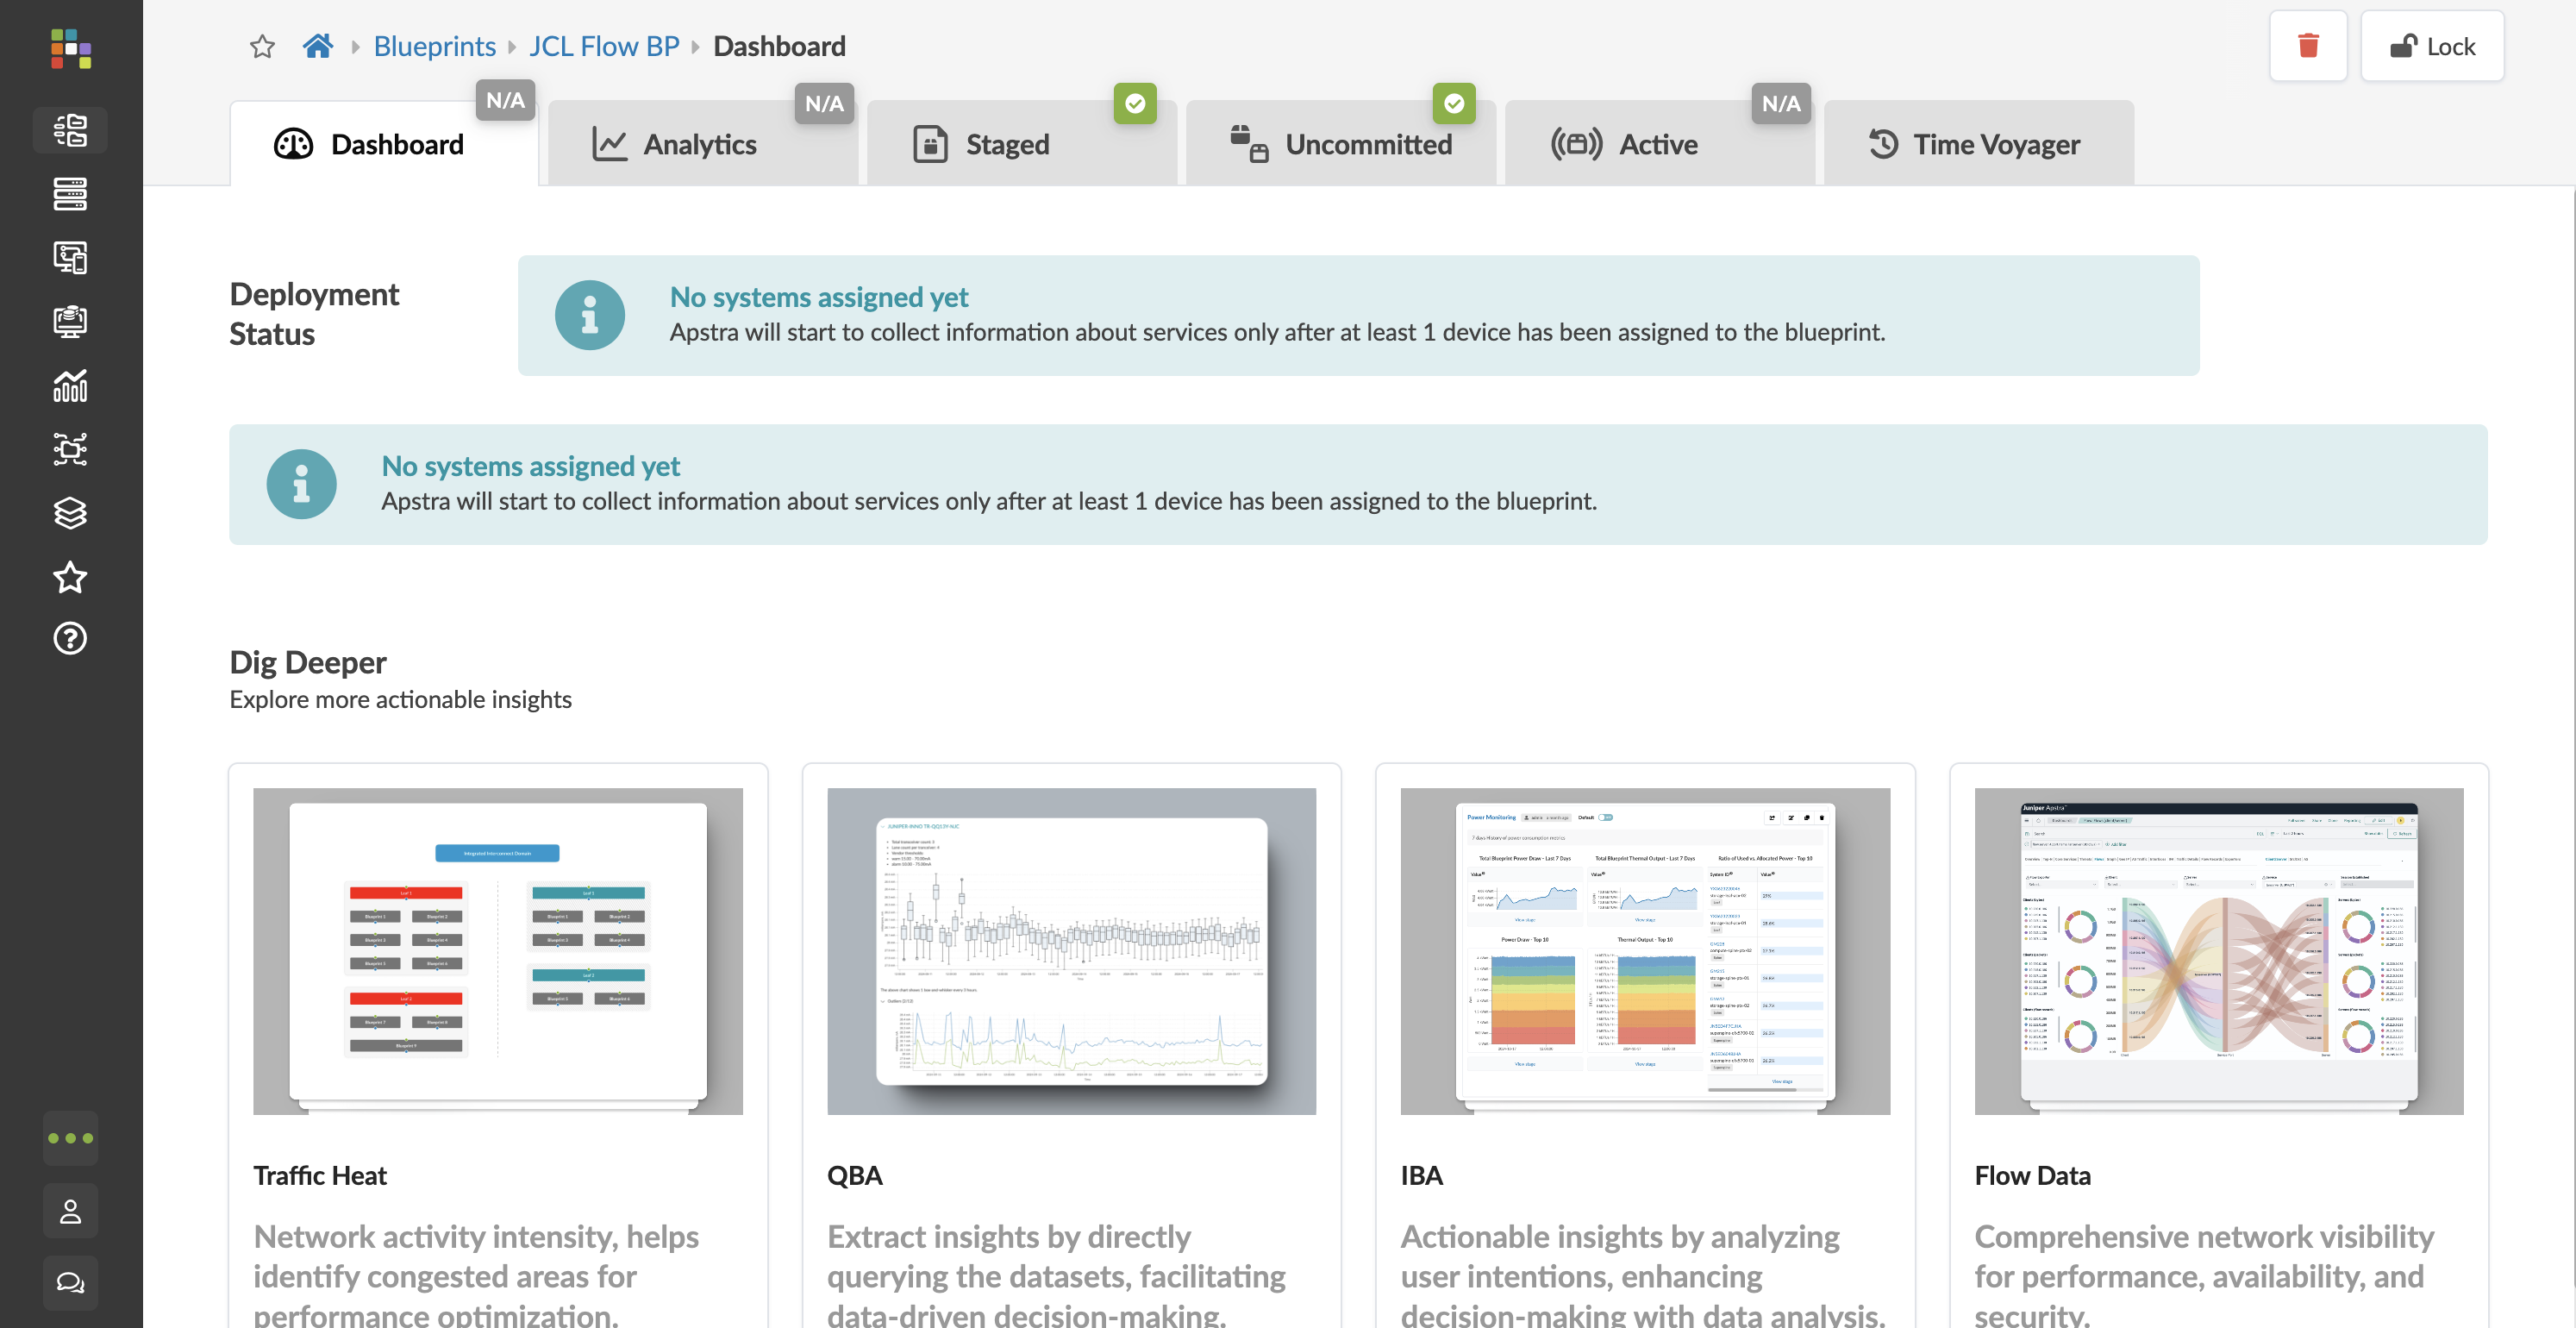The image size is (2576, 1328).
Task: Open Favorites star icon in the sidebar
Action: 70,577
